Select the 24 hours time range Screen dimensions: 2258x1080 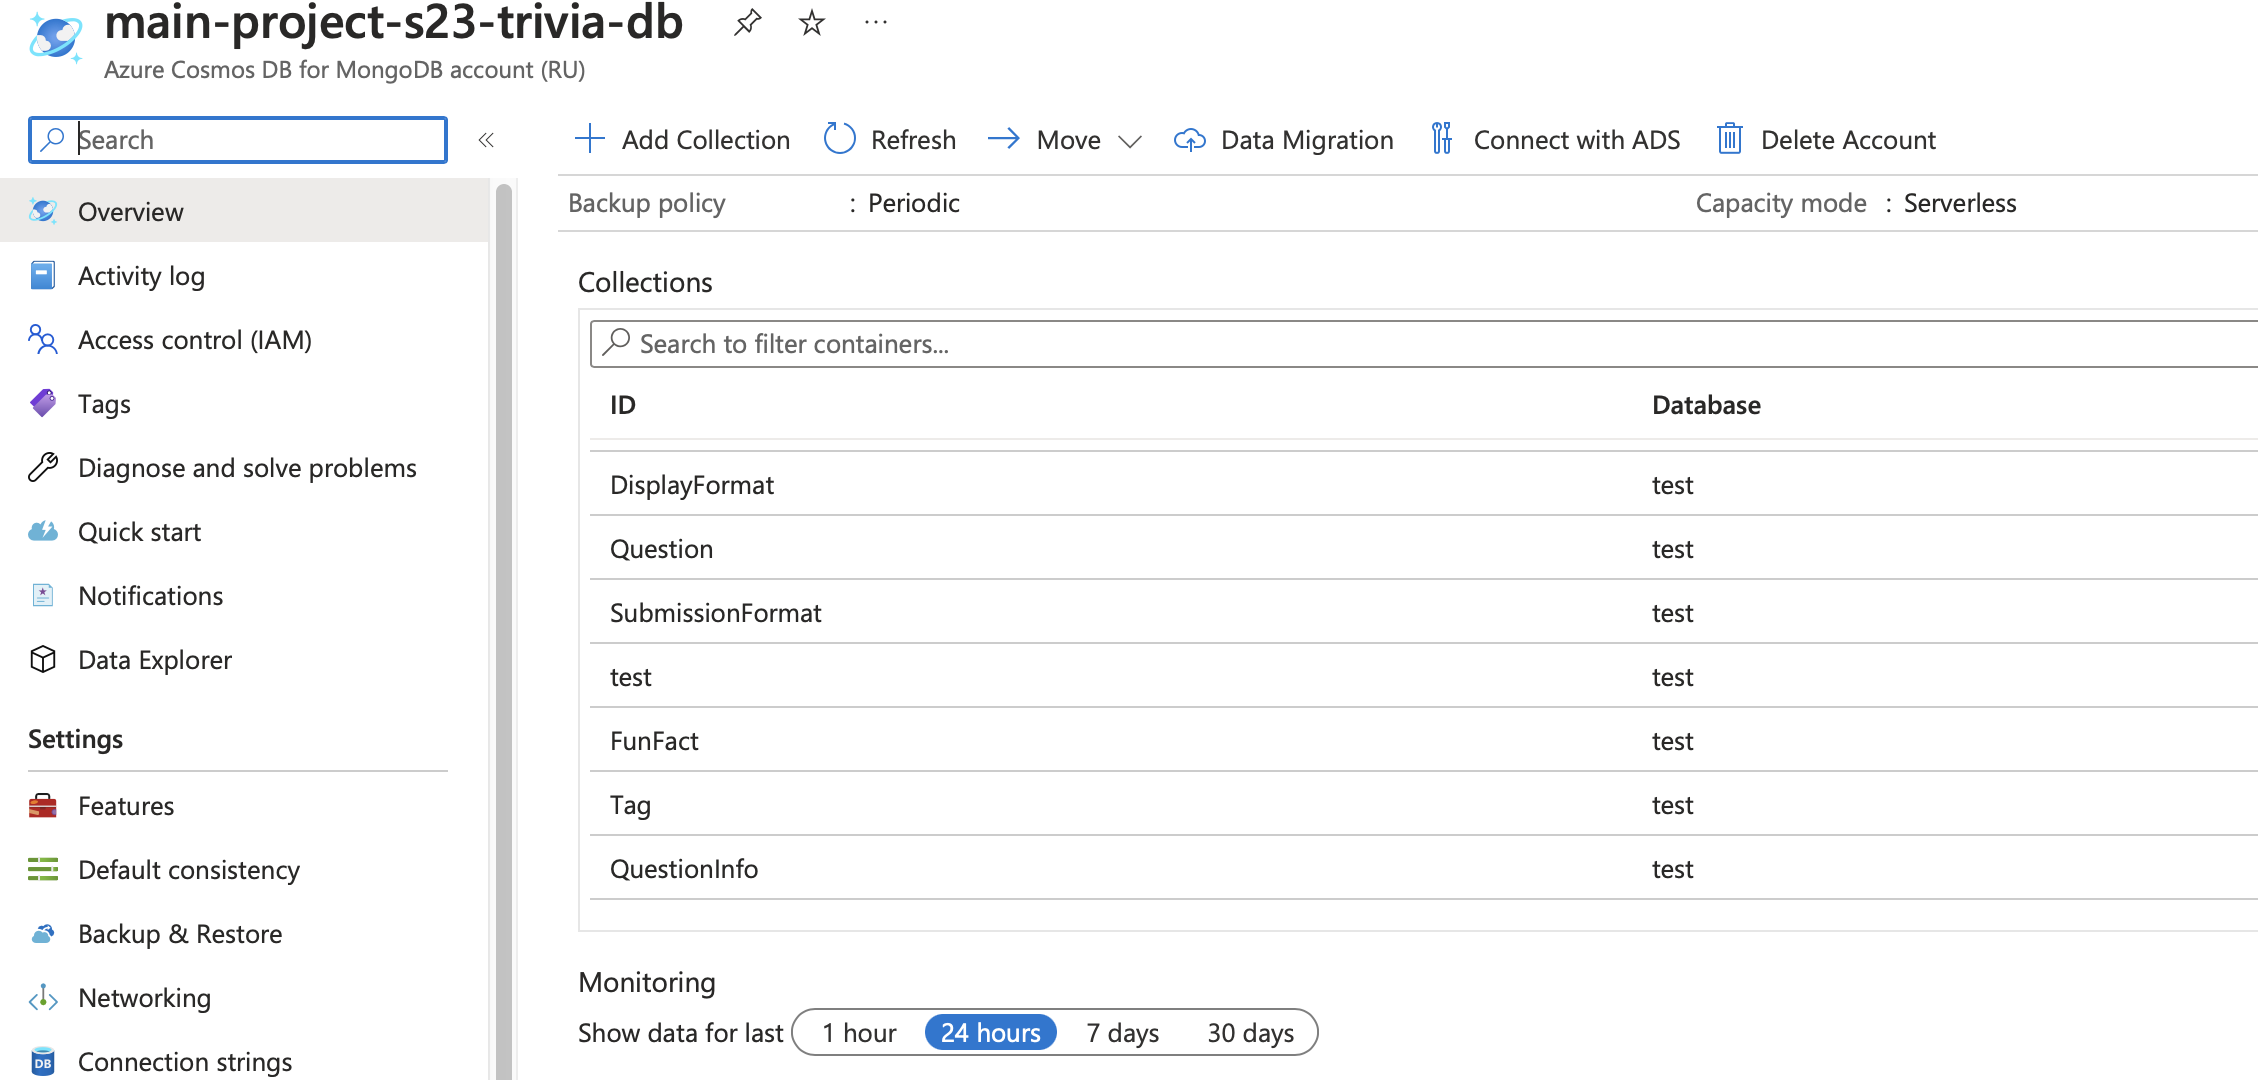point(991,1033)
